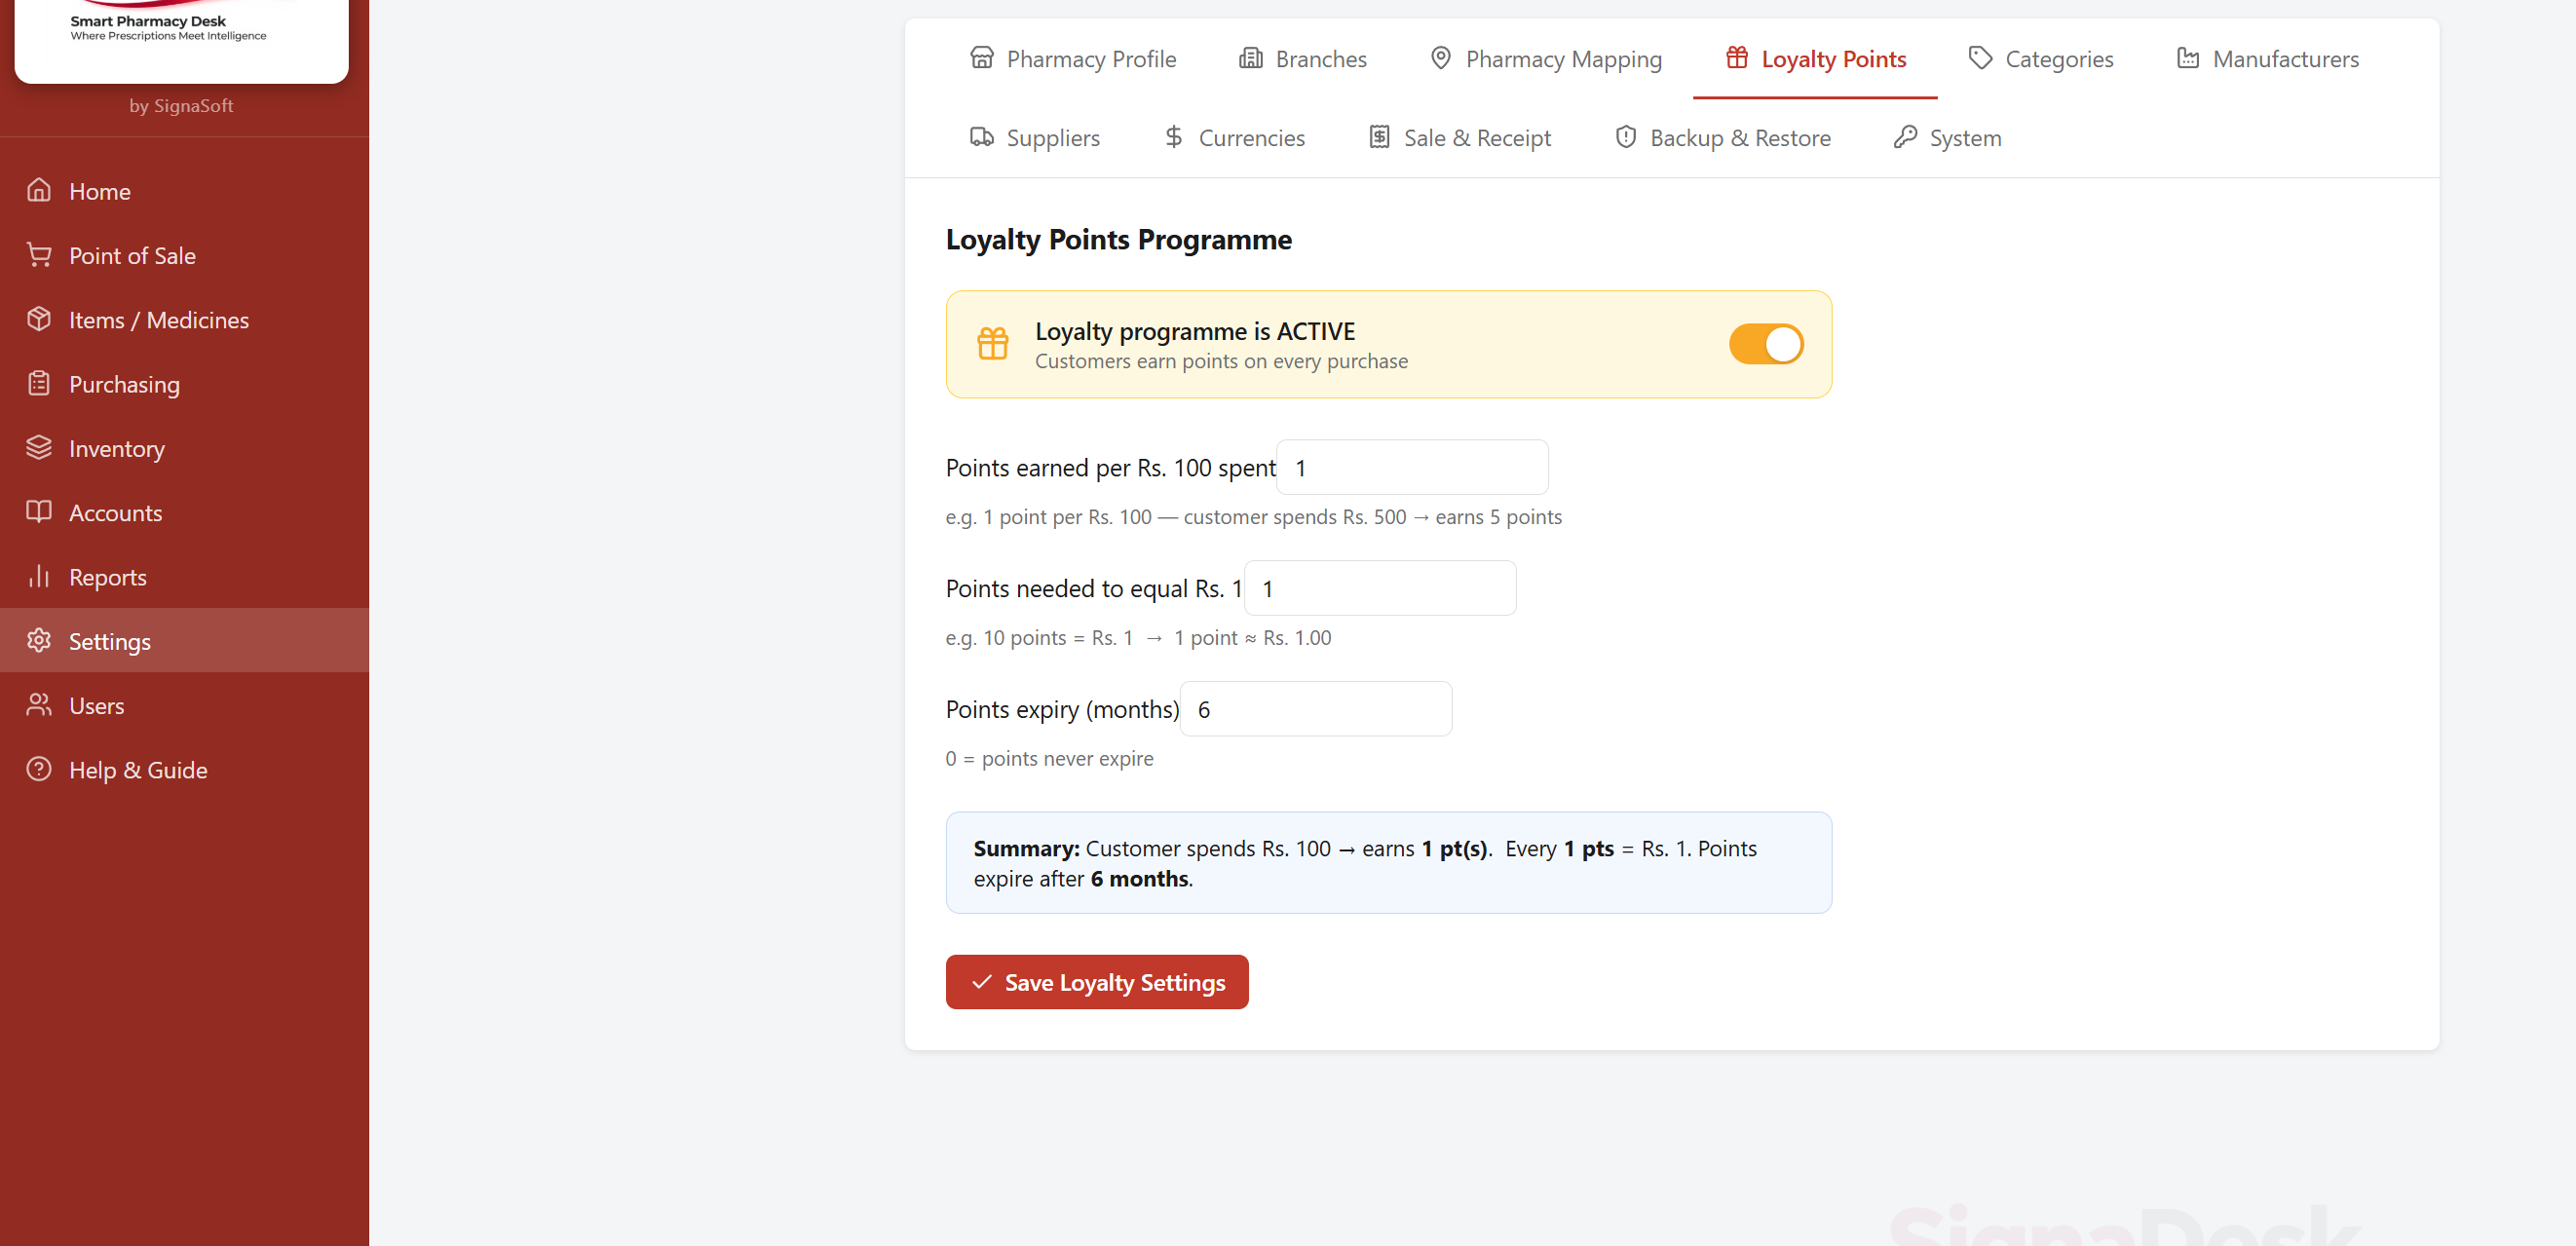Disable the loyalty programme toggle
This screenshot has height=1246, width=2576.
[x=1765, y=344]
